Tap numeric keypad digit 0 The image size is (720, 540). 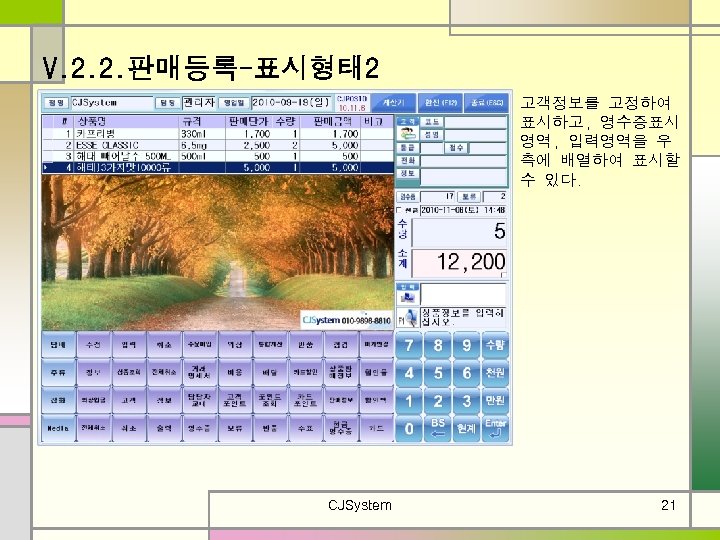(x=409, y=428)
